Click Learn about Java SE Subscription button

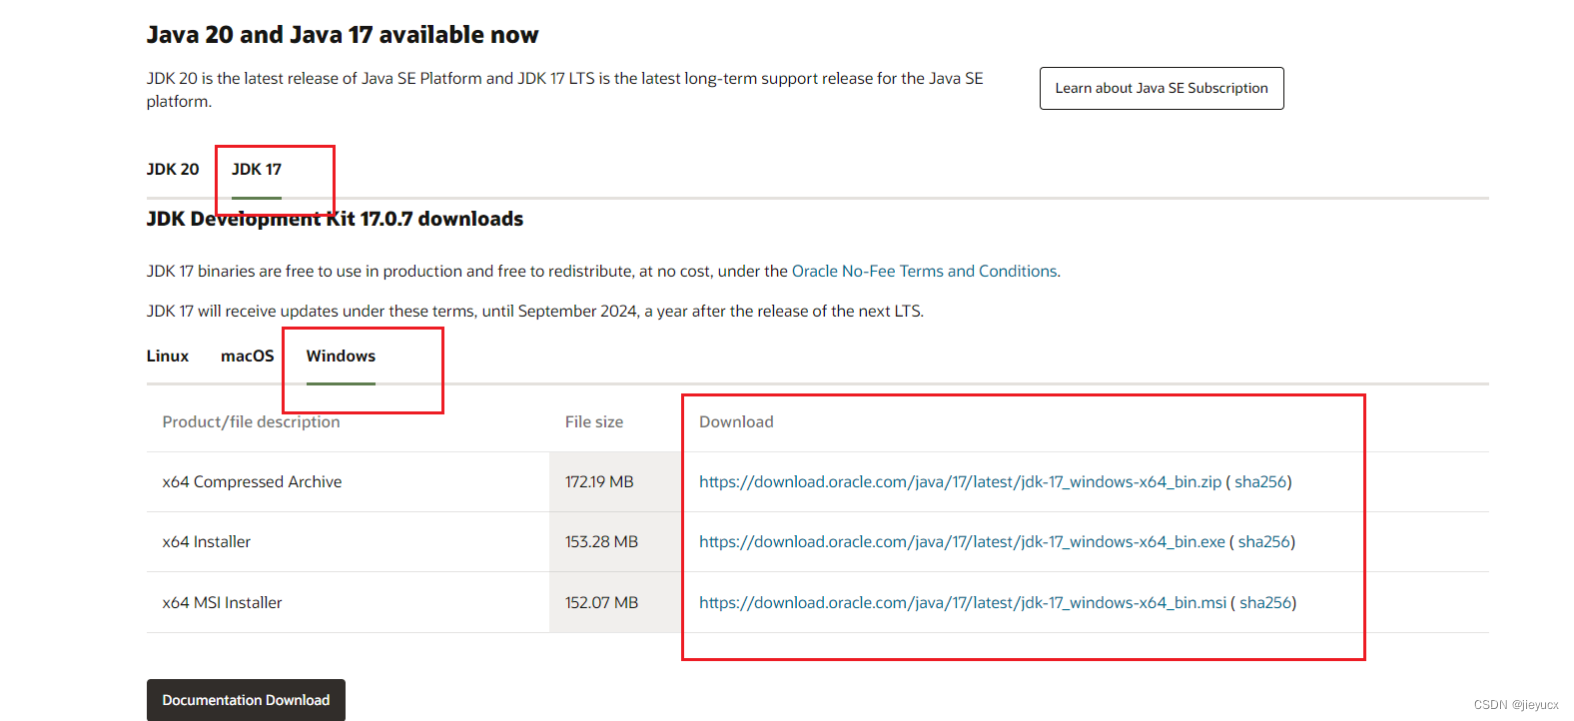pyautogui.click(x=1161, y=88)
